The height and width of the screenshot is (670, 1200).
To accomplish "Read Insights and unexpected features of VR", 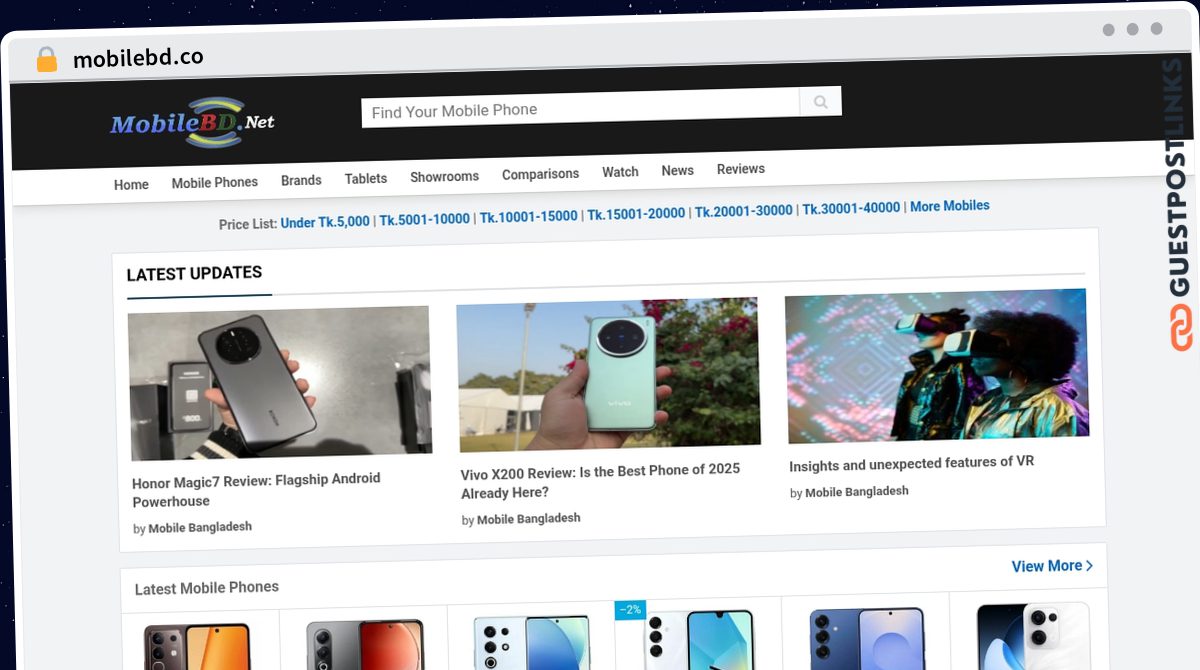I will (911, 463).
